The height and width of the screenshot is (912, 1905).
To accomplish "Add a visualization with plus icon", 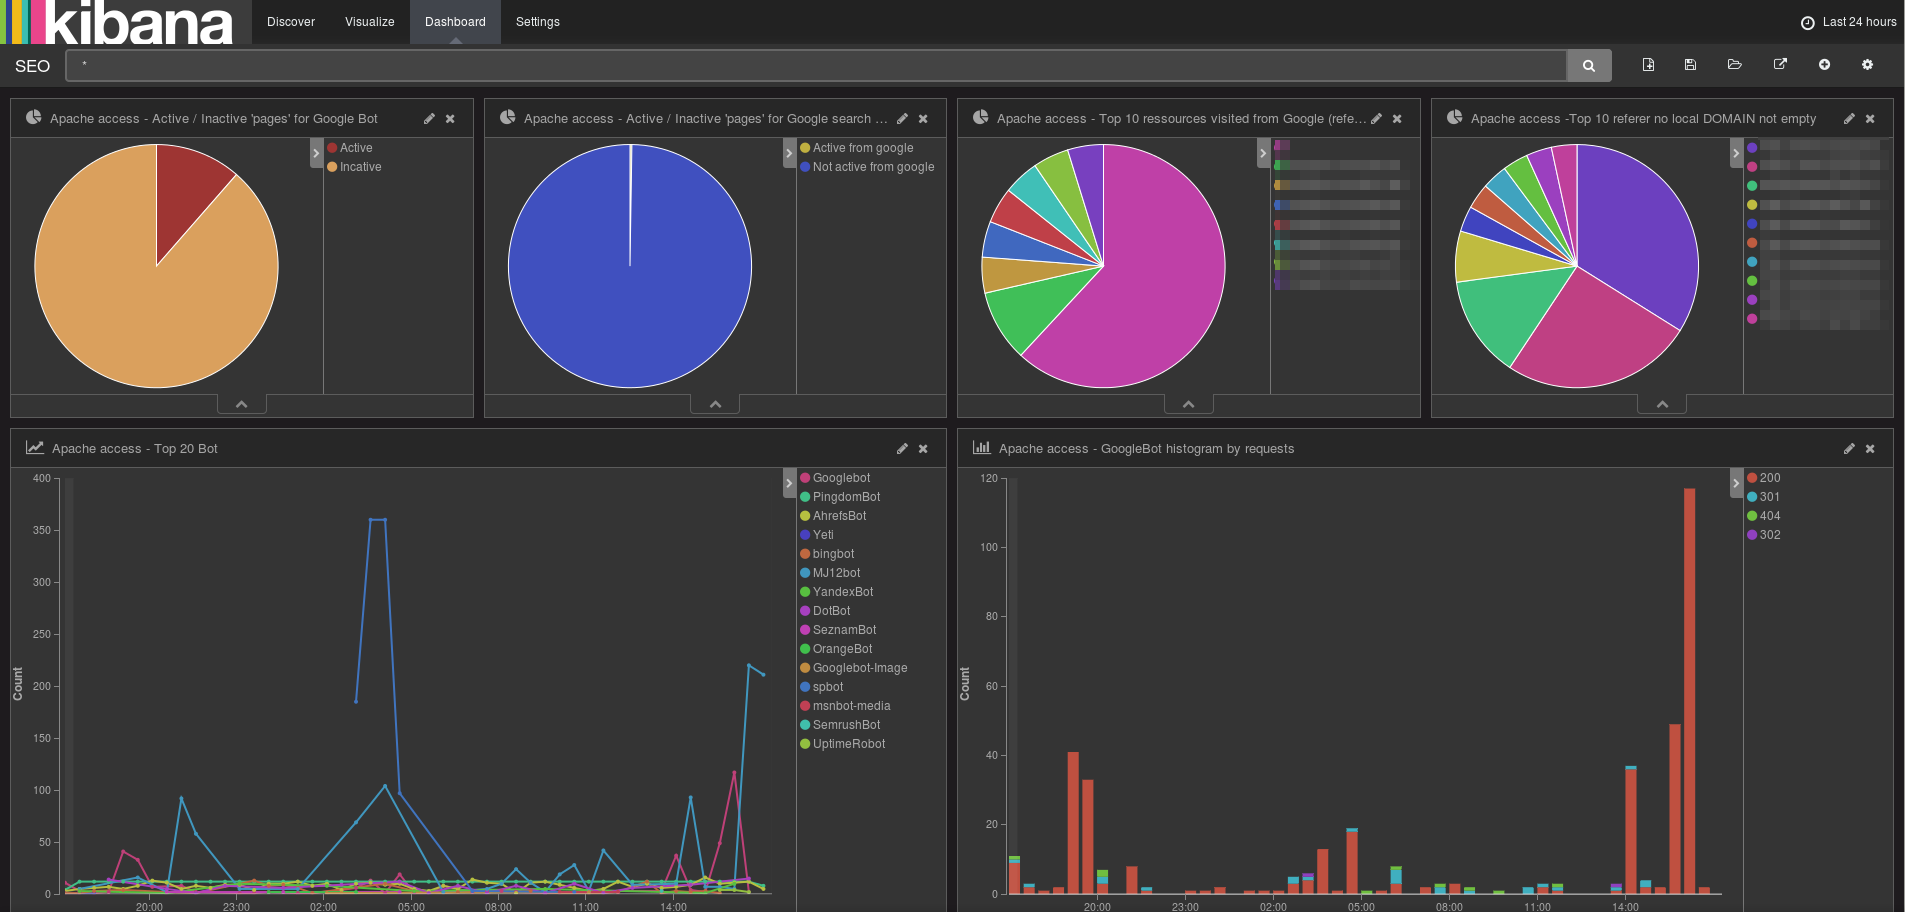I will pos(1824,65).
